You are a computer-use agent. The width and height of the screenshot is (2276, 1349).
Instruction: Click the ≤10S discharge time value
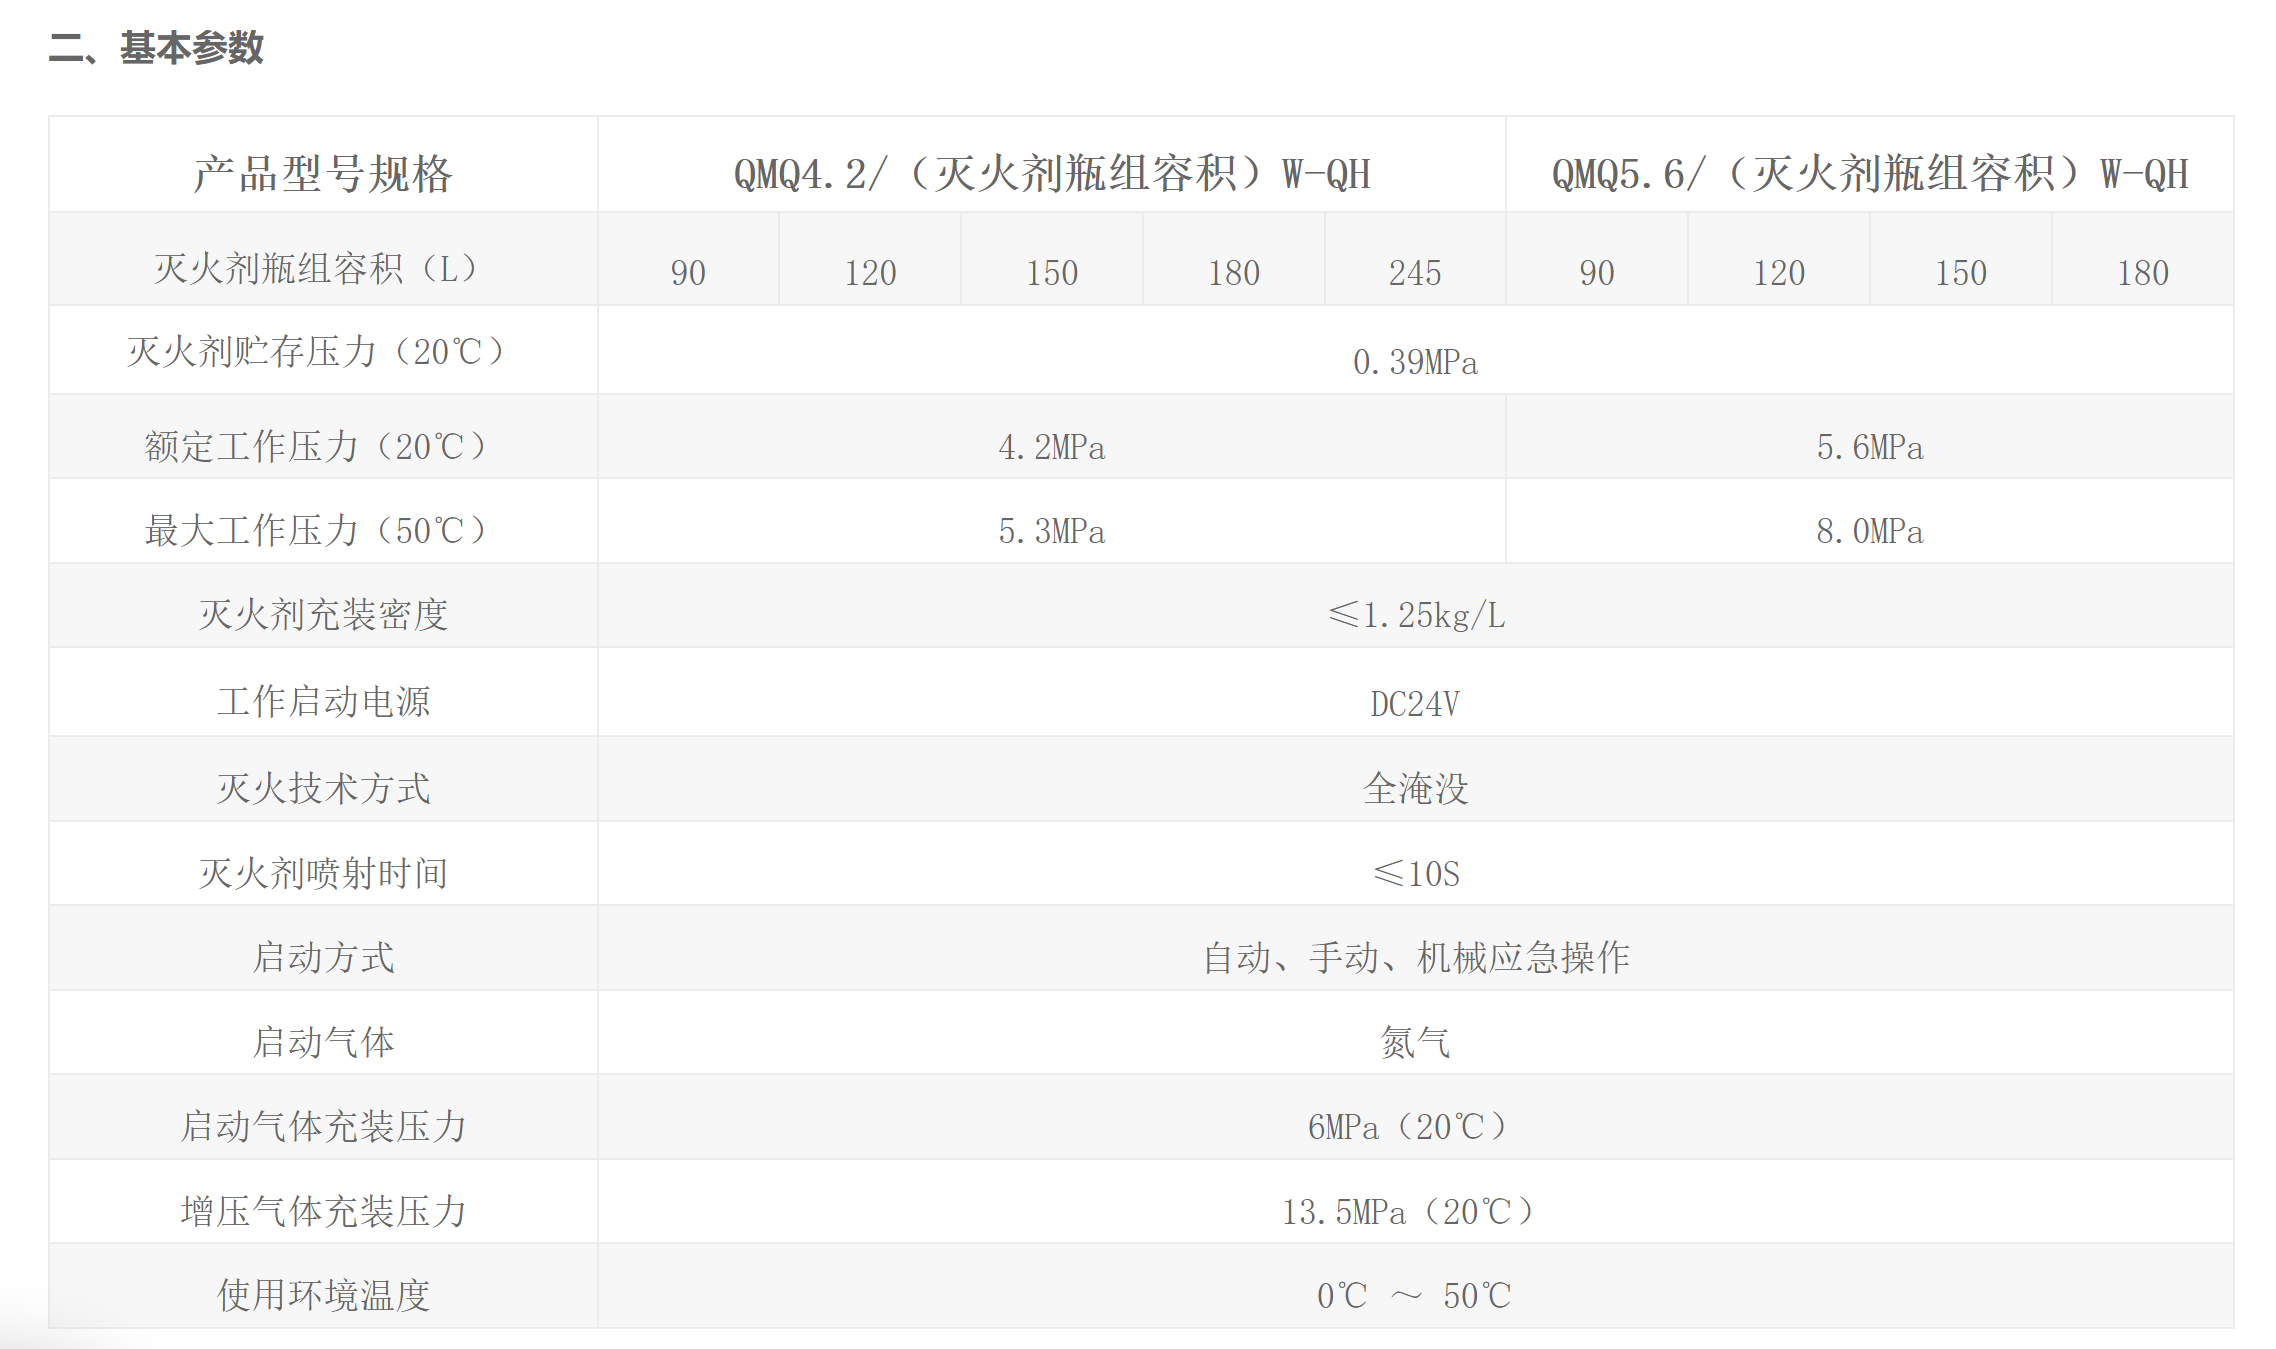tap(1414, 873)
